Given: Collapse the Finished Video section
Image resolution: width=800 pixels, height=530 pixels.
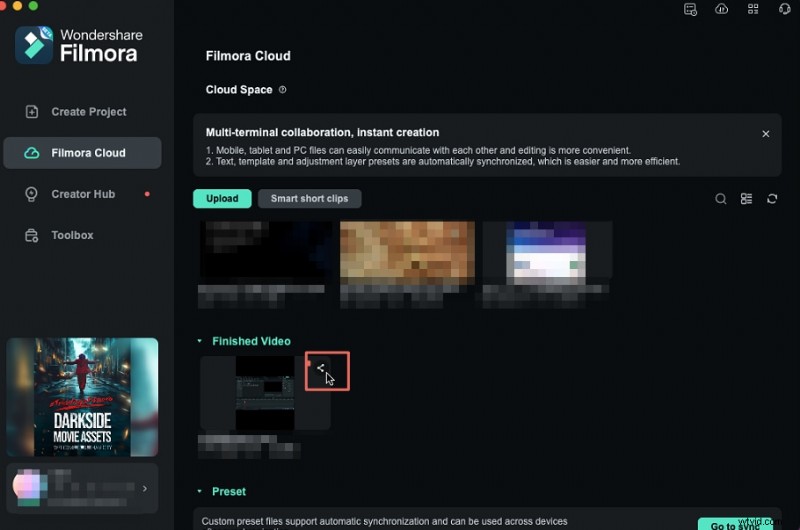Looking at the screenshot, I should click(199, 341).
